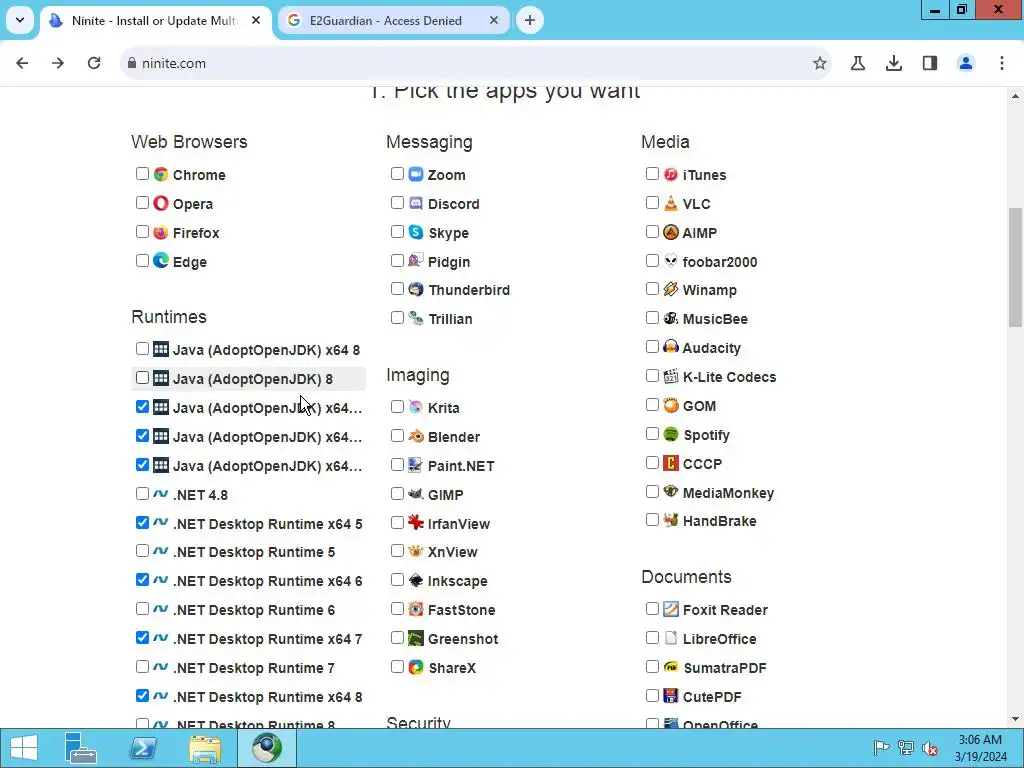The image size is (1024, 768).
Task: Open the Chrome profile avatar
Action: [966, 63]
